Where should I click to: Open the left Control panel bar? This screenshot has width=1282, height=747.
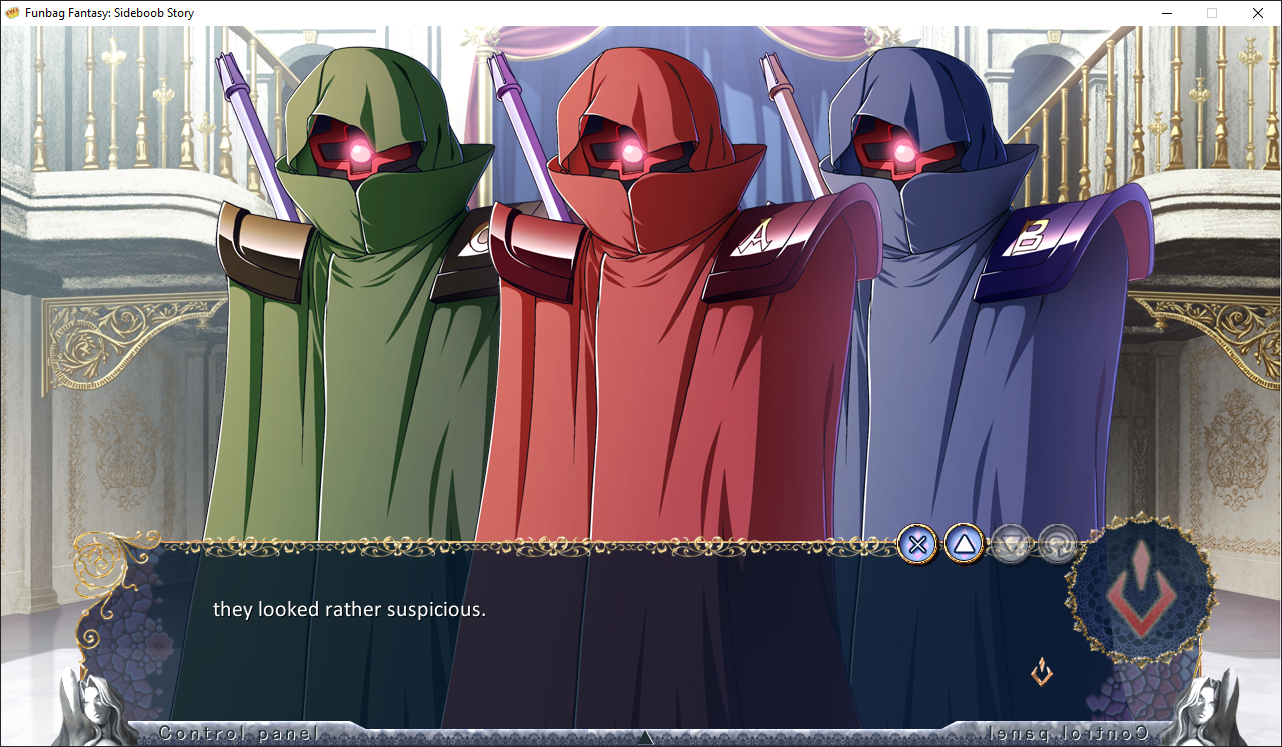240,733
